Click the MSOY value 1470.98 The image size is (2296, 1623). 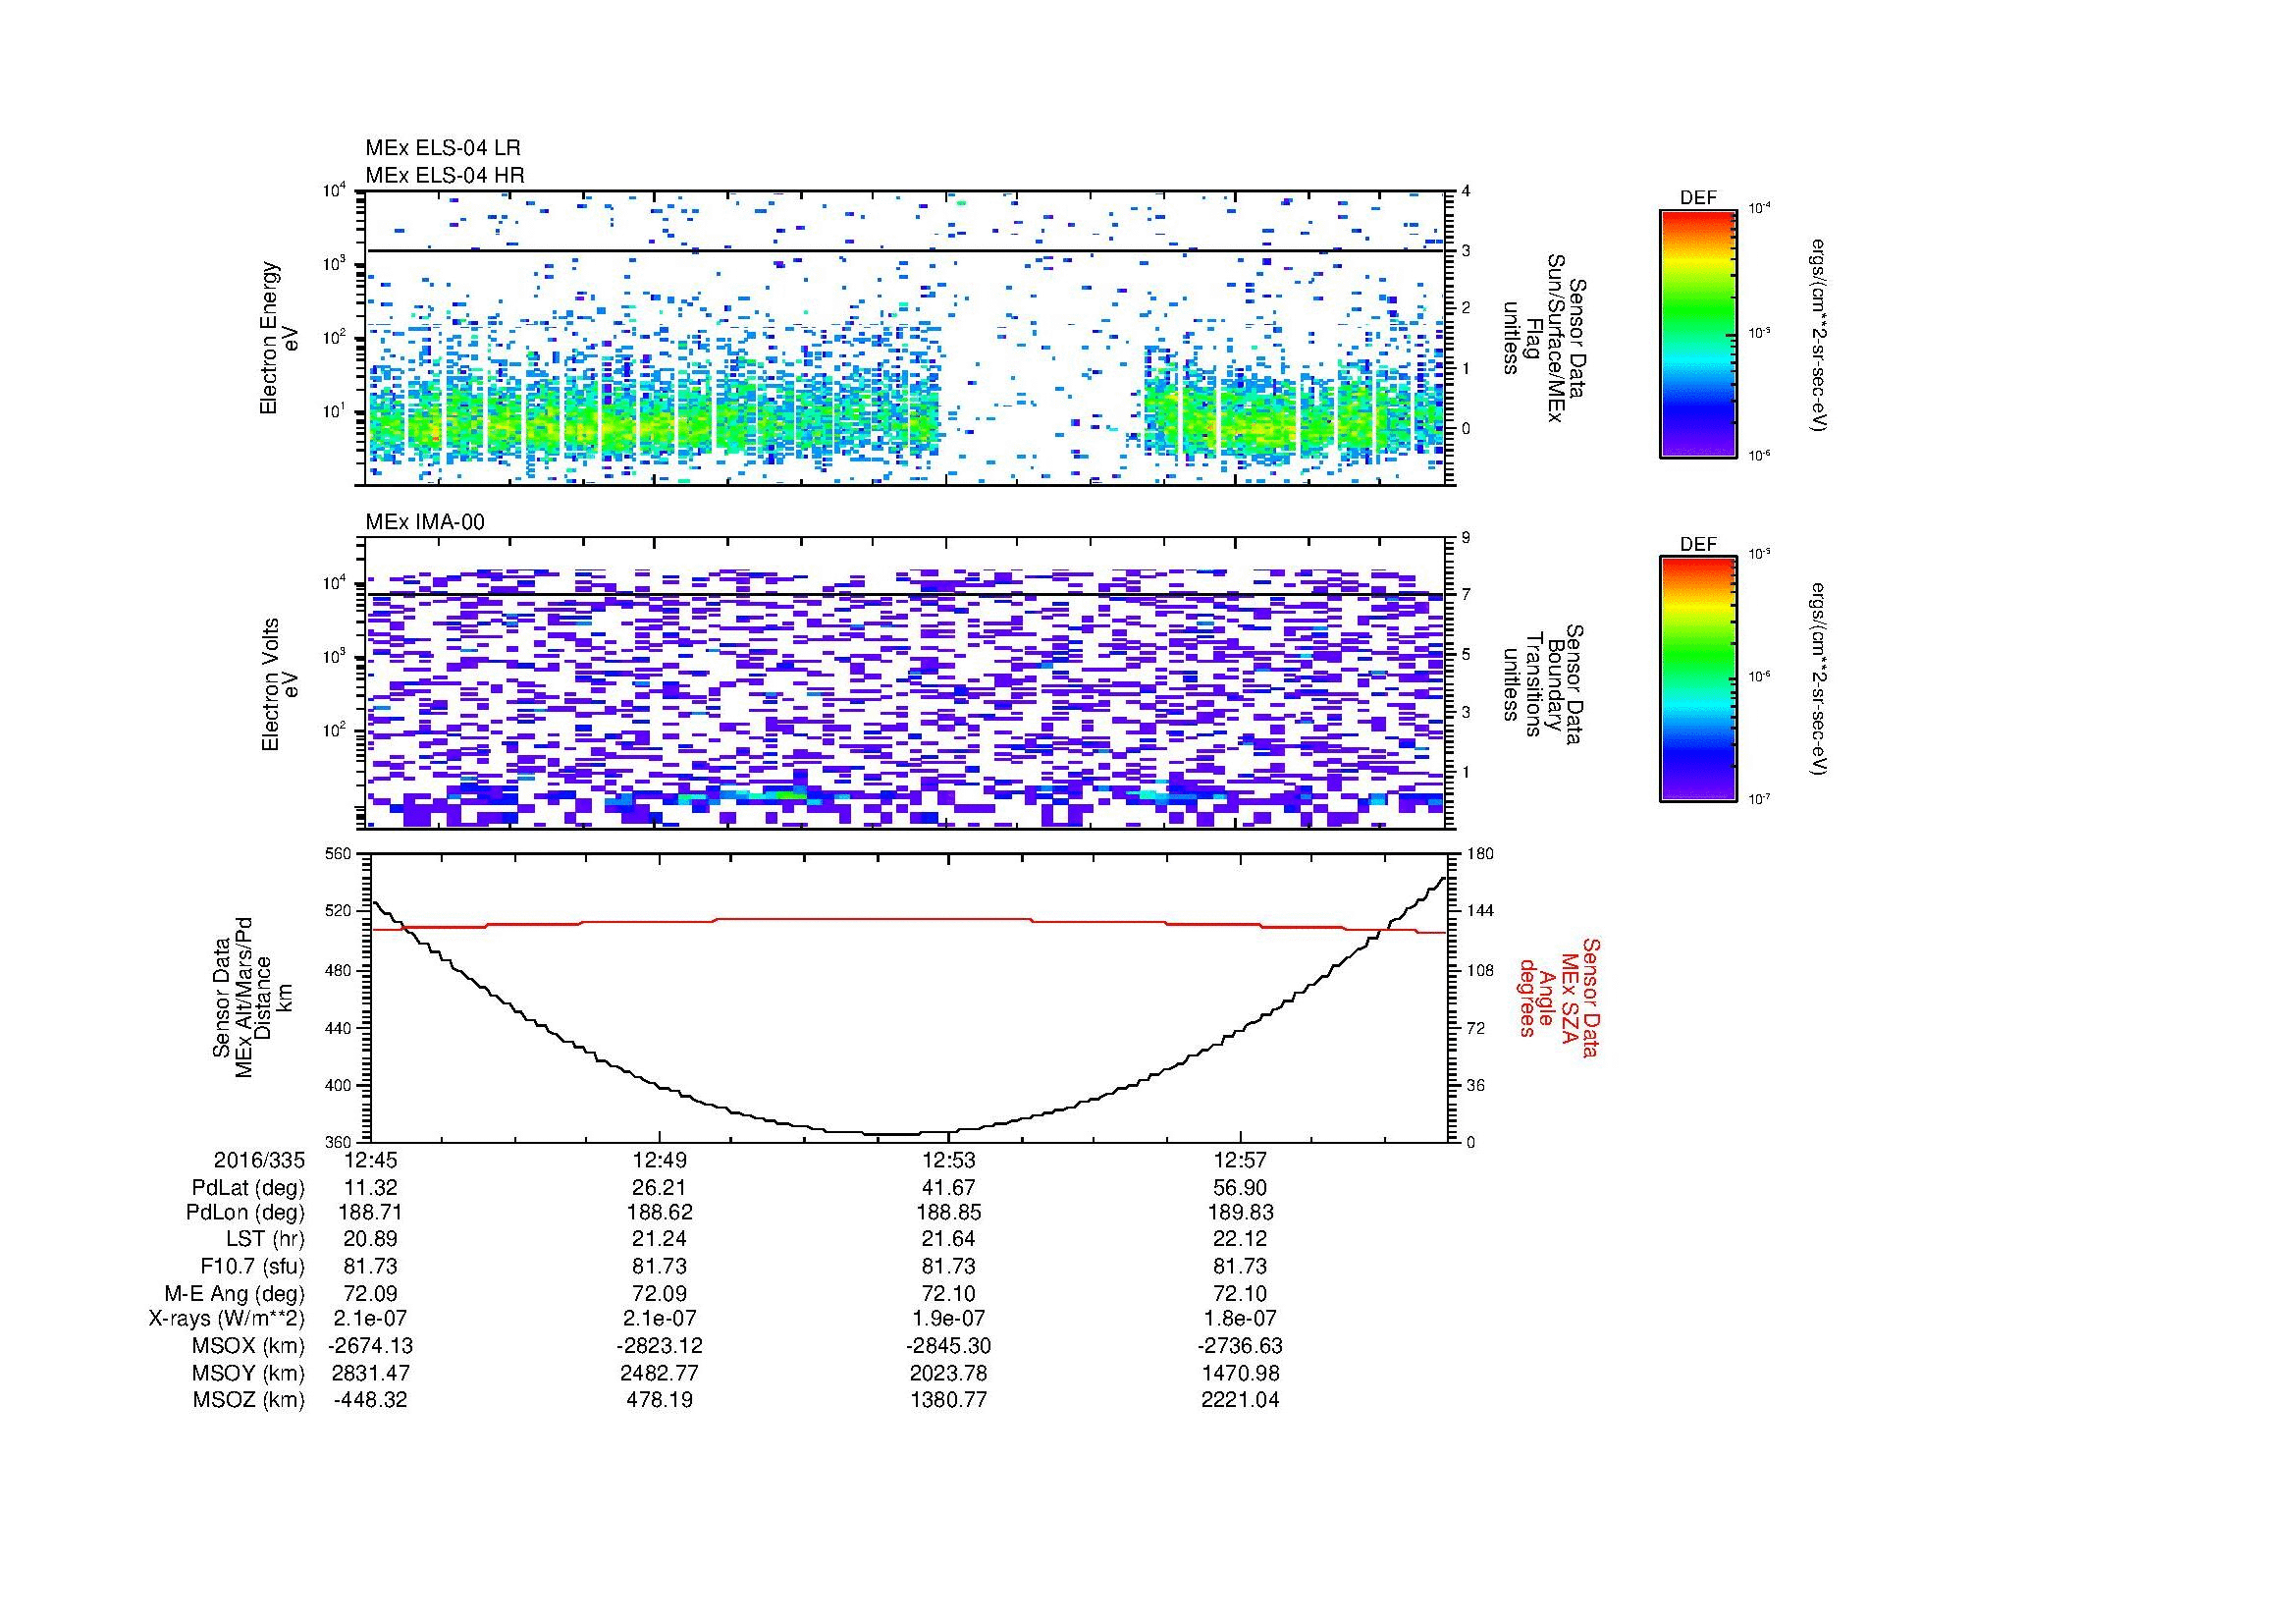click(x=1240, y=1373)
